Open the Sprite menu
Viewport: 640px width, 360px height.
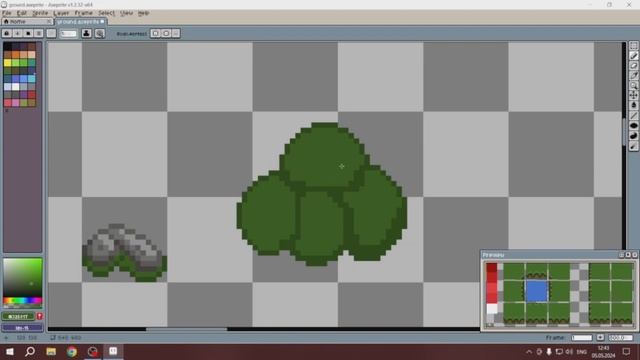point(40,13)
